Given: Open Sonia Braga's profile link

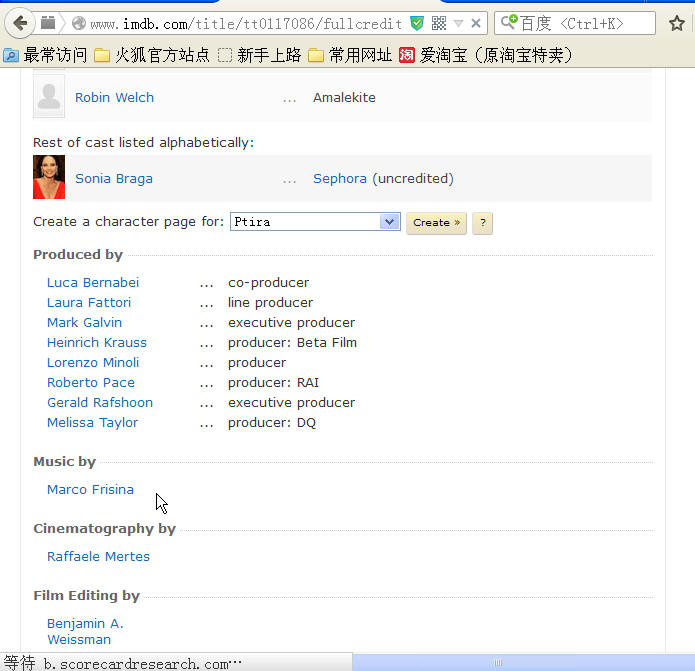Looking at the screenshot, I should (114, 179).
